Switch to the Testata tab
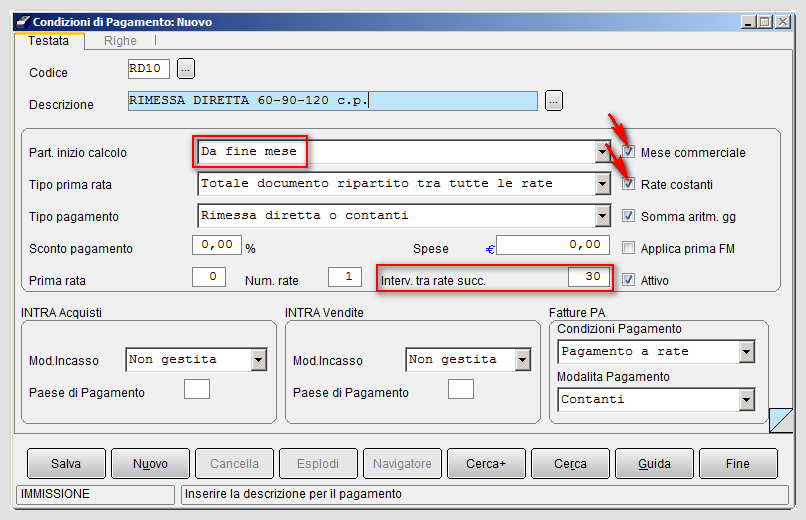The height and width of the screenshot is (520, 806). [48, 41]
